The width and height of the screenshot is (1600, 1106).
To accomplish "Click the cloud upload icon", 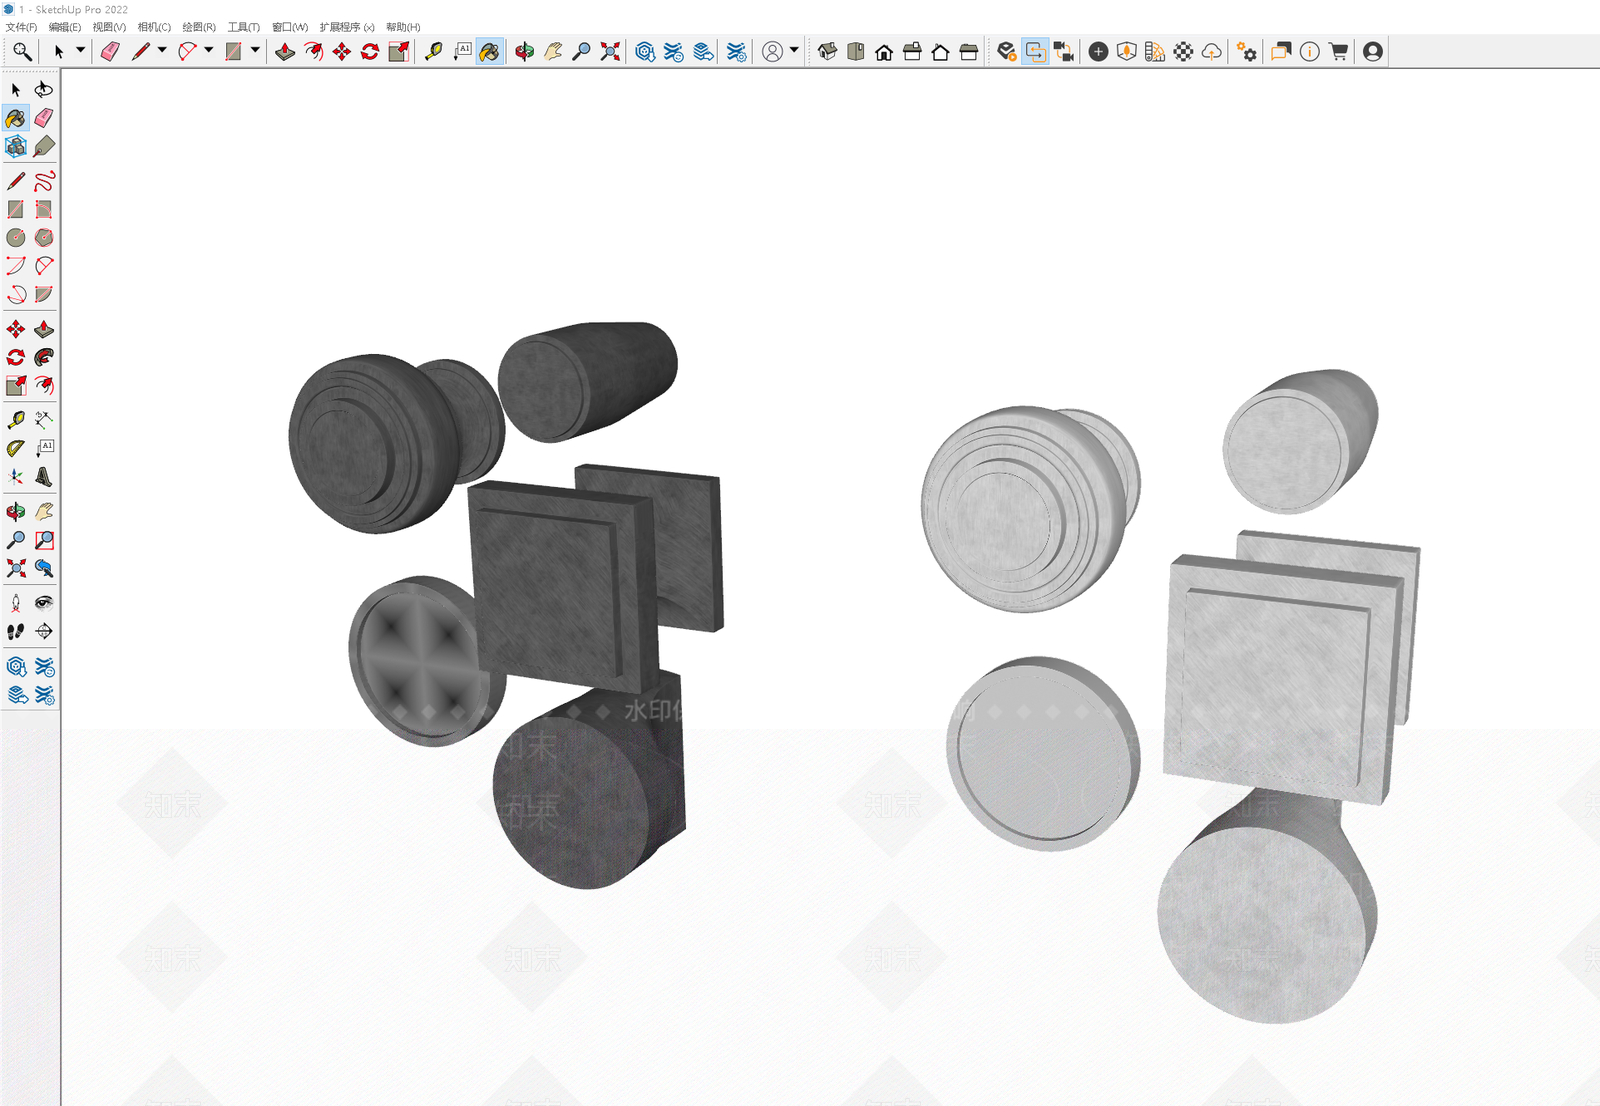I will [x=1211, y=51].
